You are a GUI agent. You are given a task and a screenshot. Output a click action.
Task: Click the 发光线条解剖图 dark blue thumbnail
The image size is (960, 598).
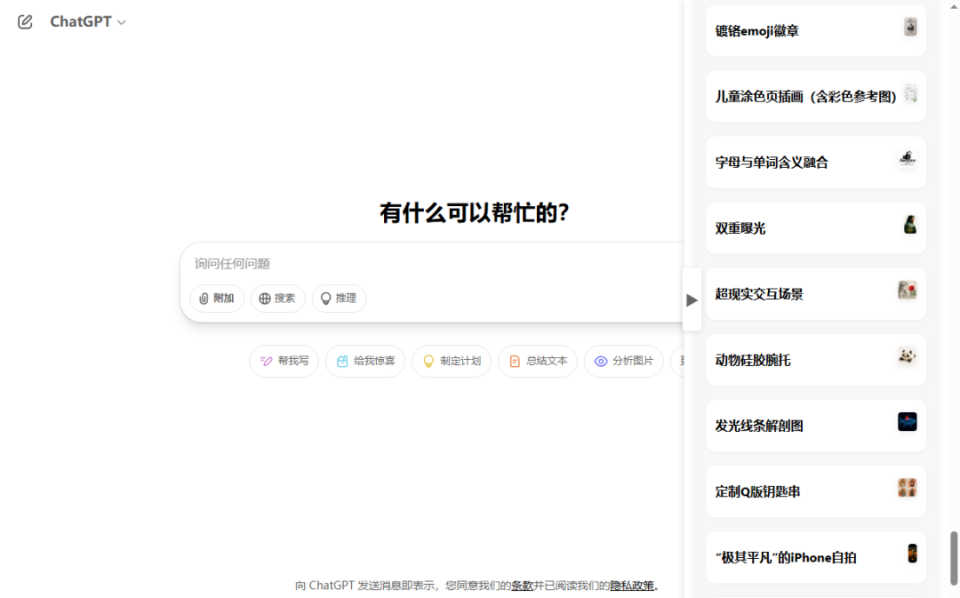[x=907, y=422]
